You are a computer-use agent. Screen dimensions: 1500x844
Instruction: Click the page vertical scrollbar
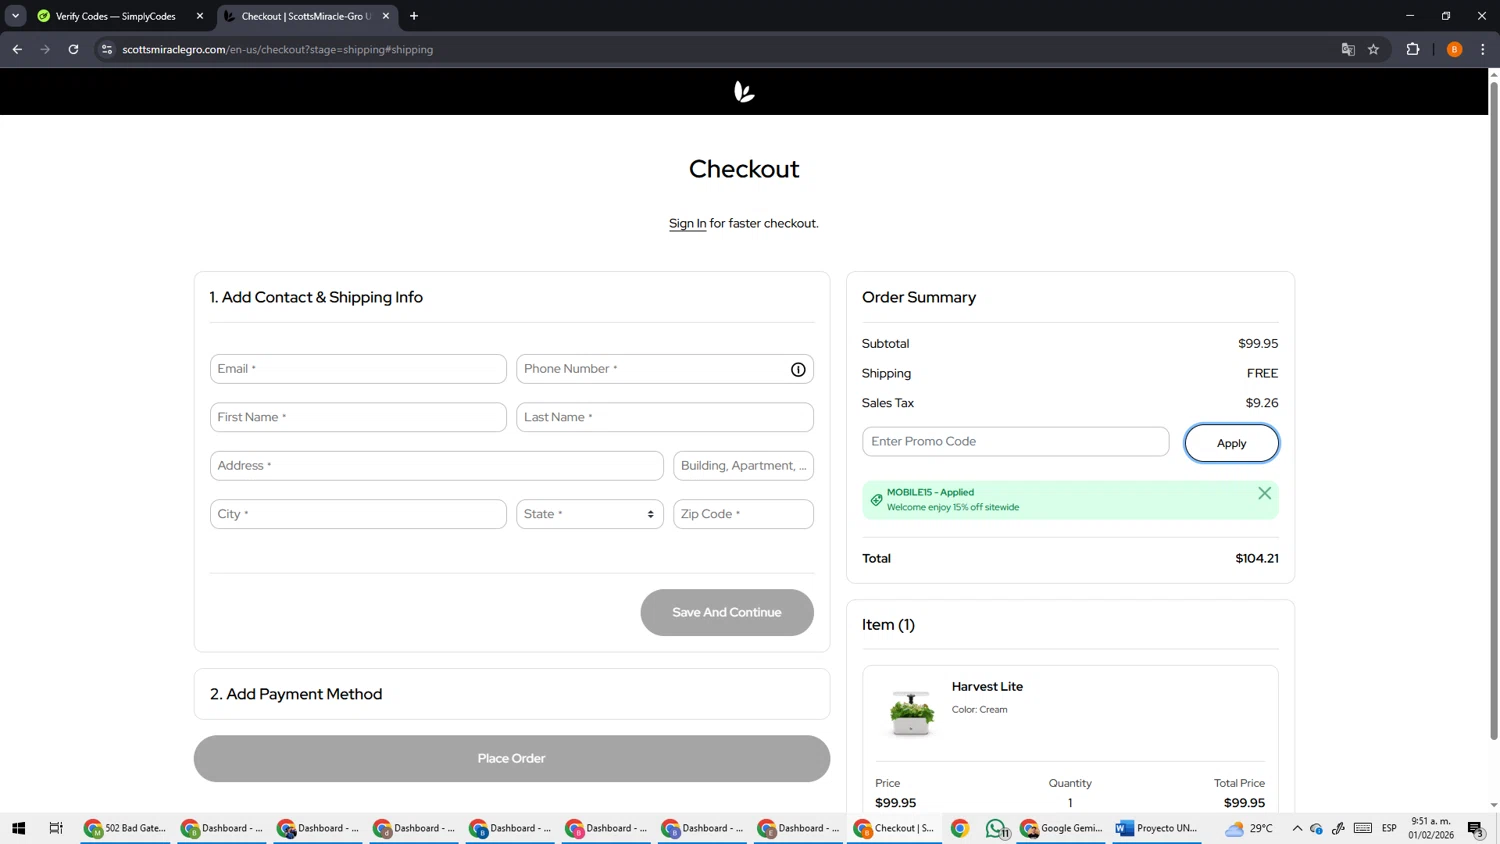[1493, 410]
